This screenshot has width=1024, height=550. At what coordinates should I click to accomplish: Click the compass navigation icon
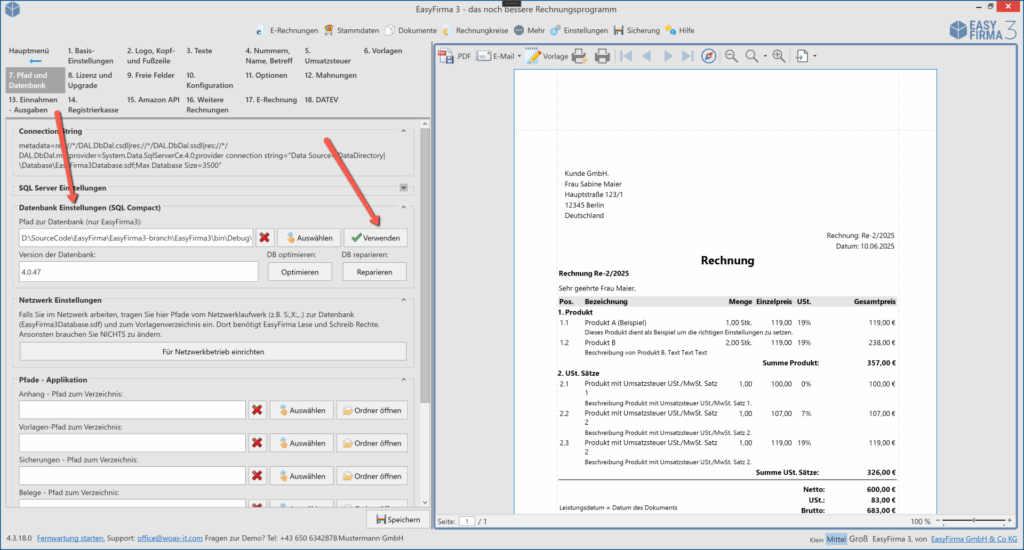(x=709, y=56)
